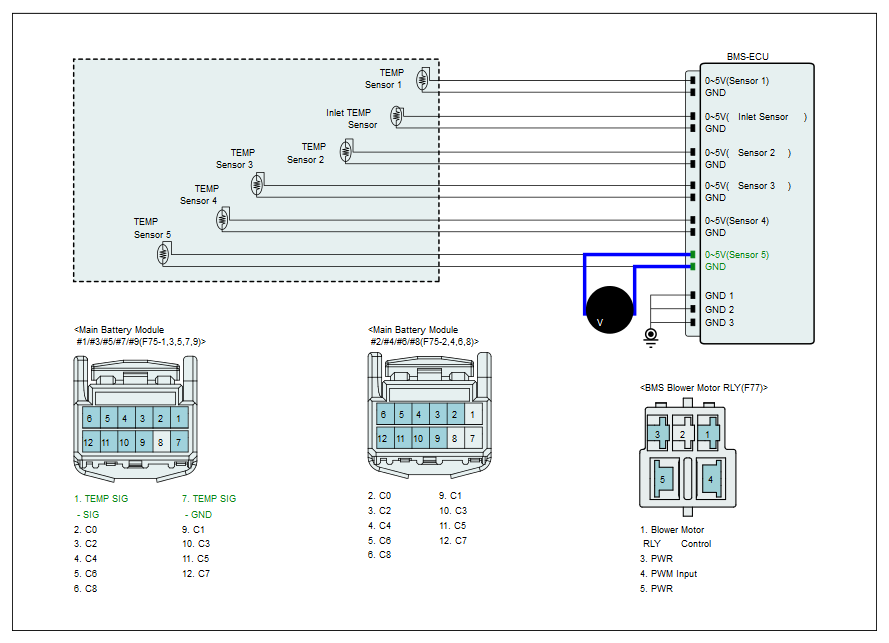Click the 4. PWM Input legend
This screenshot has width=889, height=643.
pyautogui.click(x=668, y=574)
